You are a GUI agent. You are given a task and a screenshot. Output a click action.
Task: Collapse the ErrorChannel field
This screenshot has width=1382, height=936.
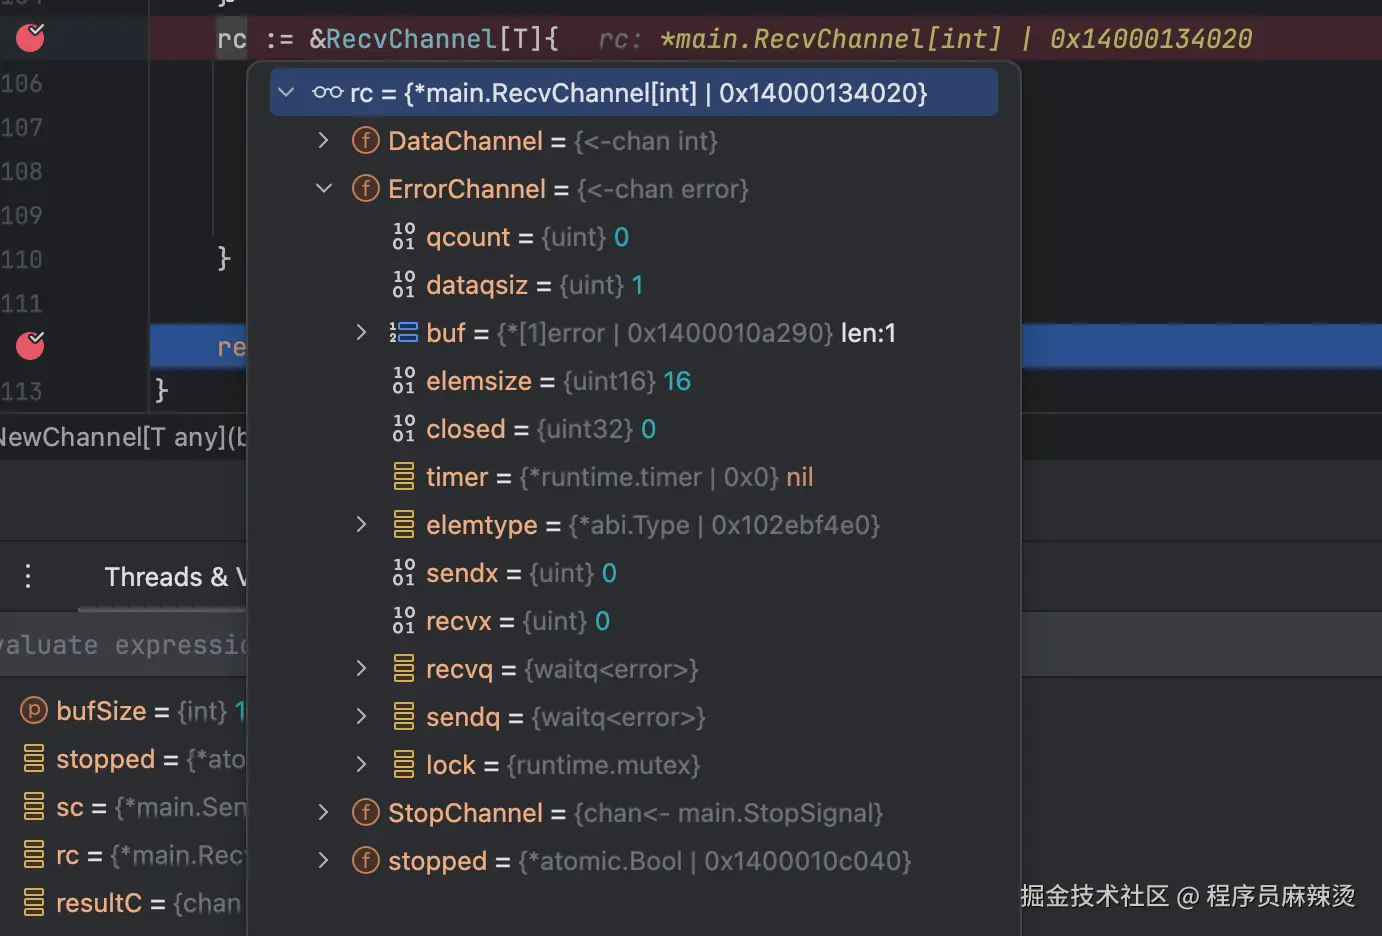(323, 189)
